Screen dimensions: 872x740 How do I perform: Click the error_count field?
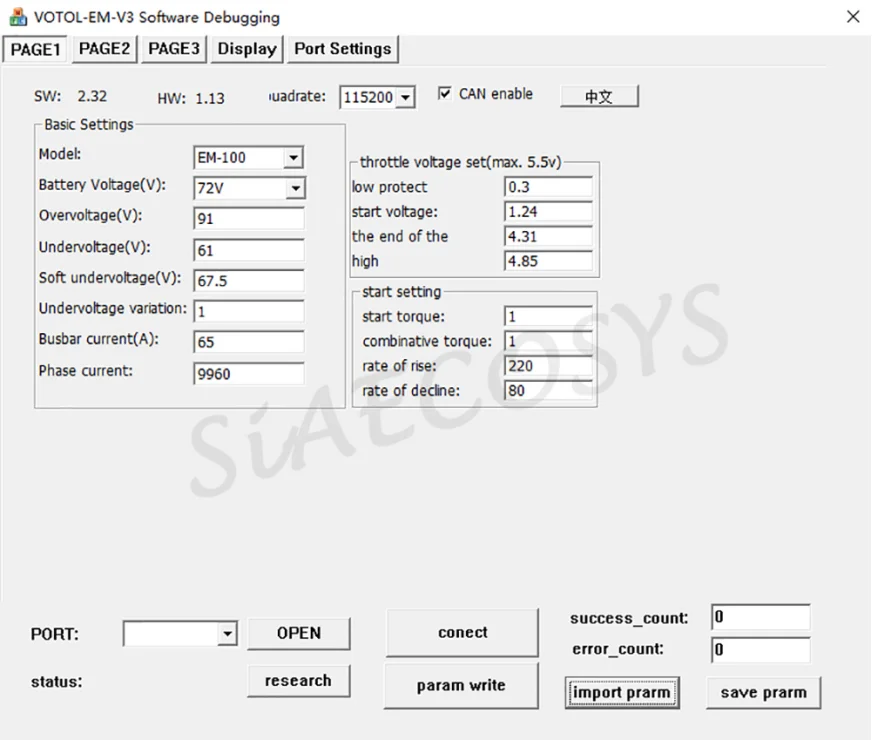[x=761, y=650]
